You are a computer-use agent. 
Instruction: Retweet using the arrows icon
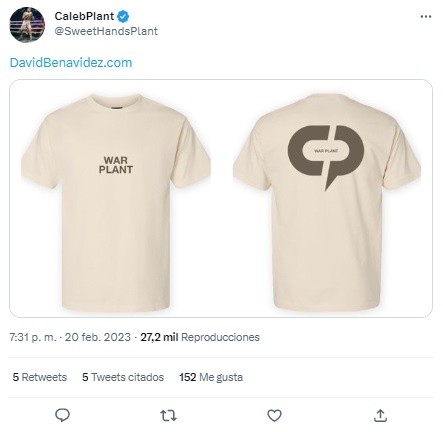pyautogui.click(x=168, y=416)
